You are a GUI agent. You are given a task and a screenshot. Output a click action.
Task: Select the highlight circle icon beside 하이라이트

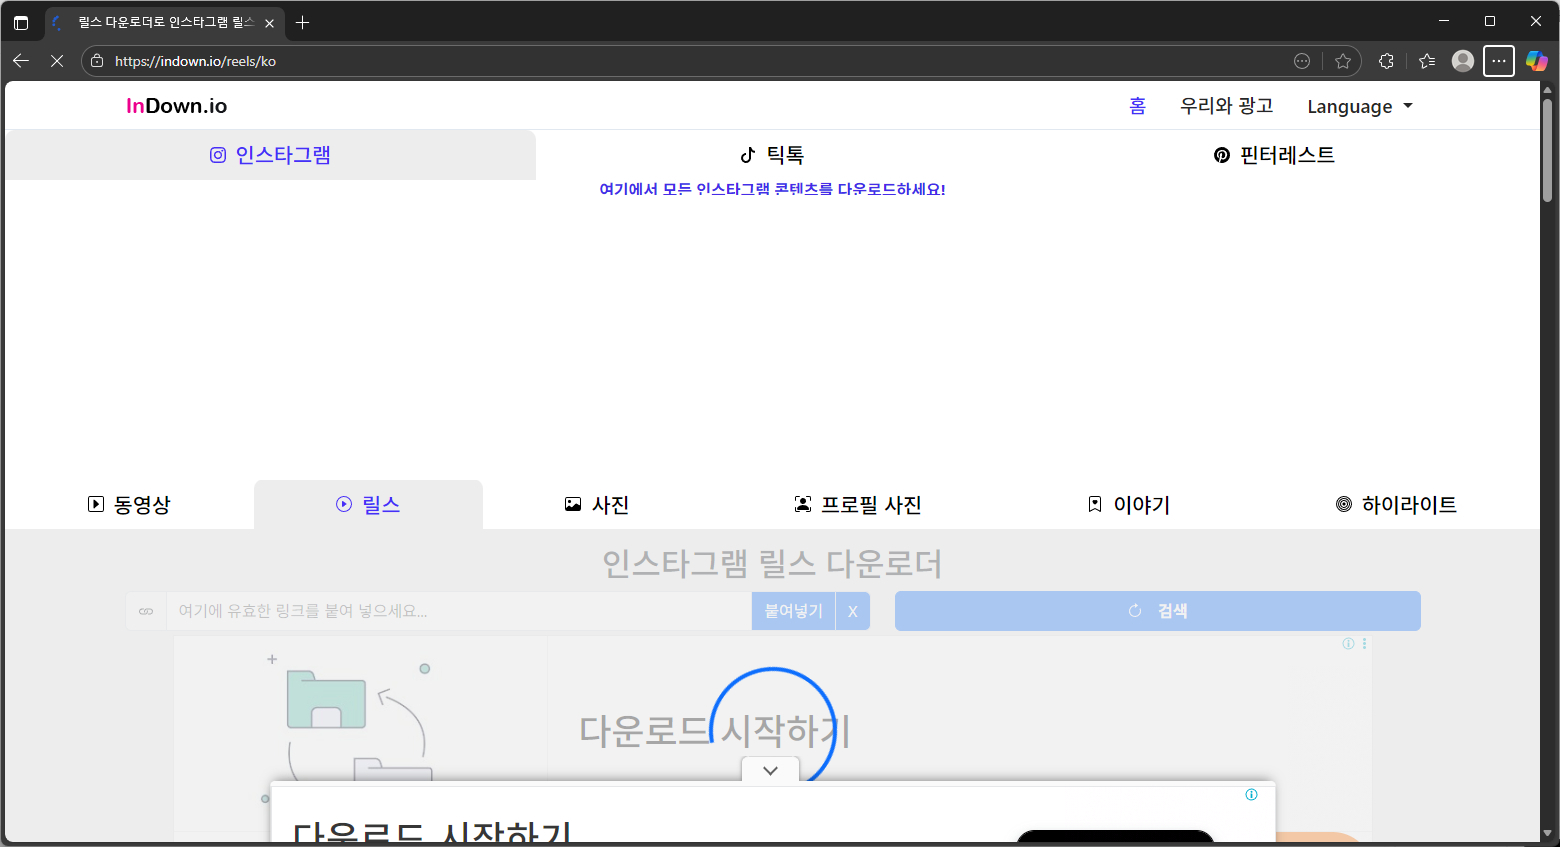[x=1343, y=504]
